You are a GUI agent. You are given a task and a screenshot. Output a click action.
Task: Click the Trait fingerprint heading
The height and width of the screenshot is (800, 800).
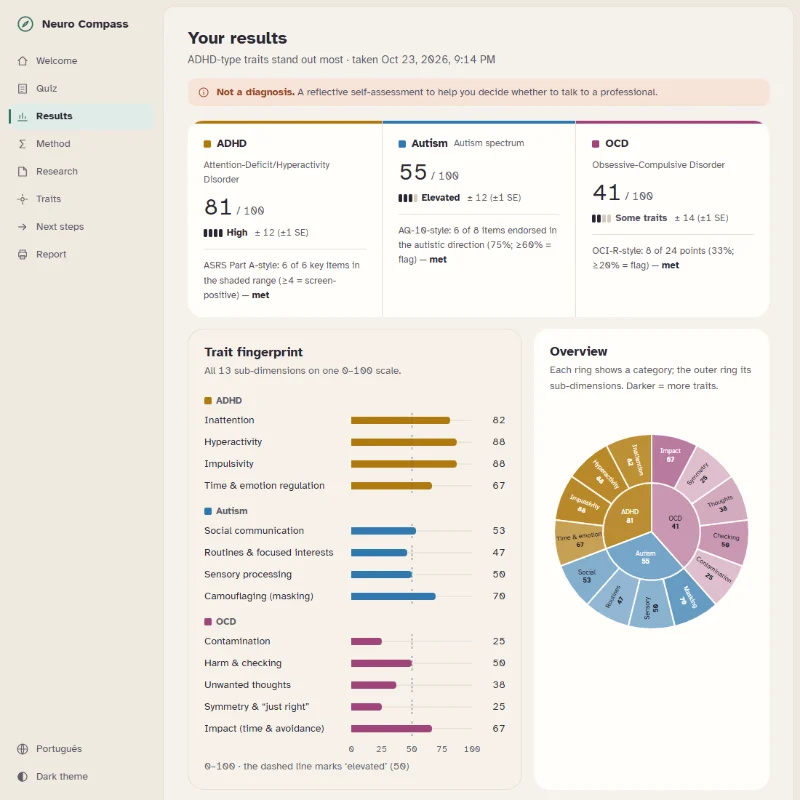254,353
